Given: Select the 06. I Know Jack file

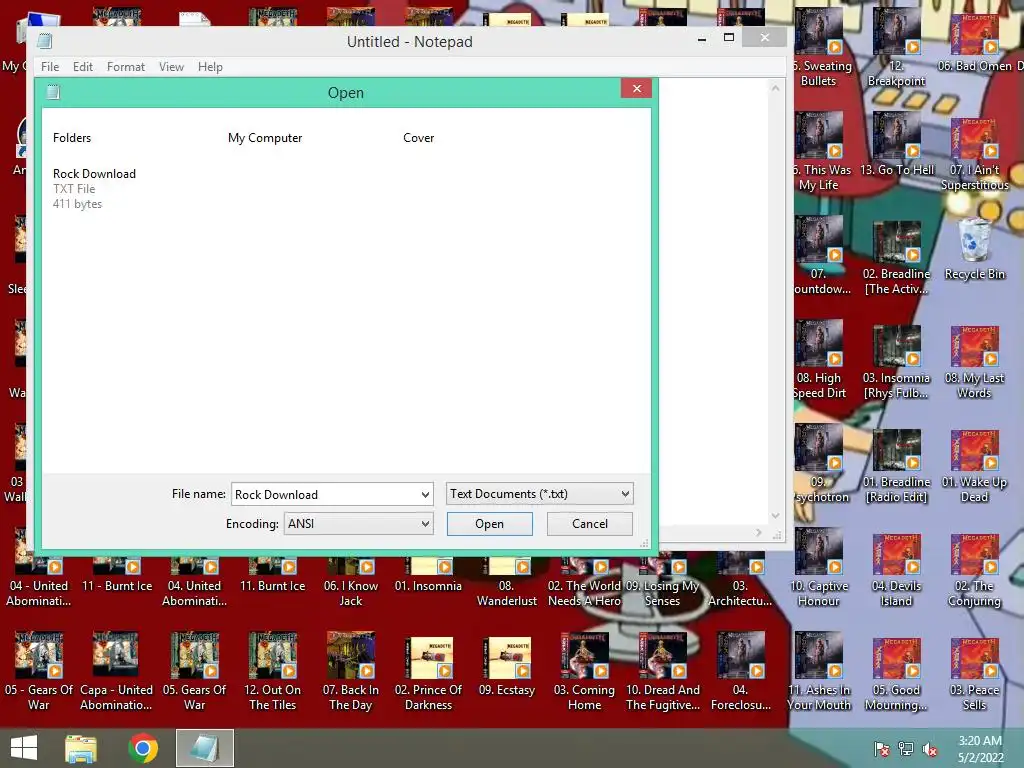Looking at the screenshot, I should pos(351,583).
